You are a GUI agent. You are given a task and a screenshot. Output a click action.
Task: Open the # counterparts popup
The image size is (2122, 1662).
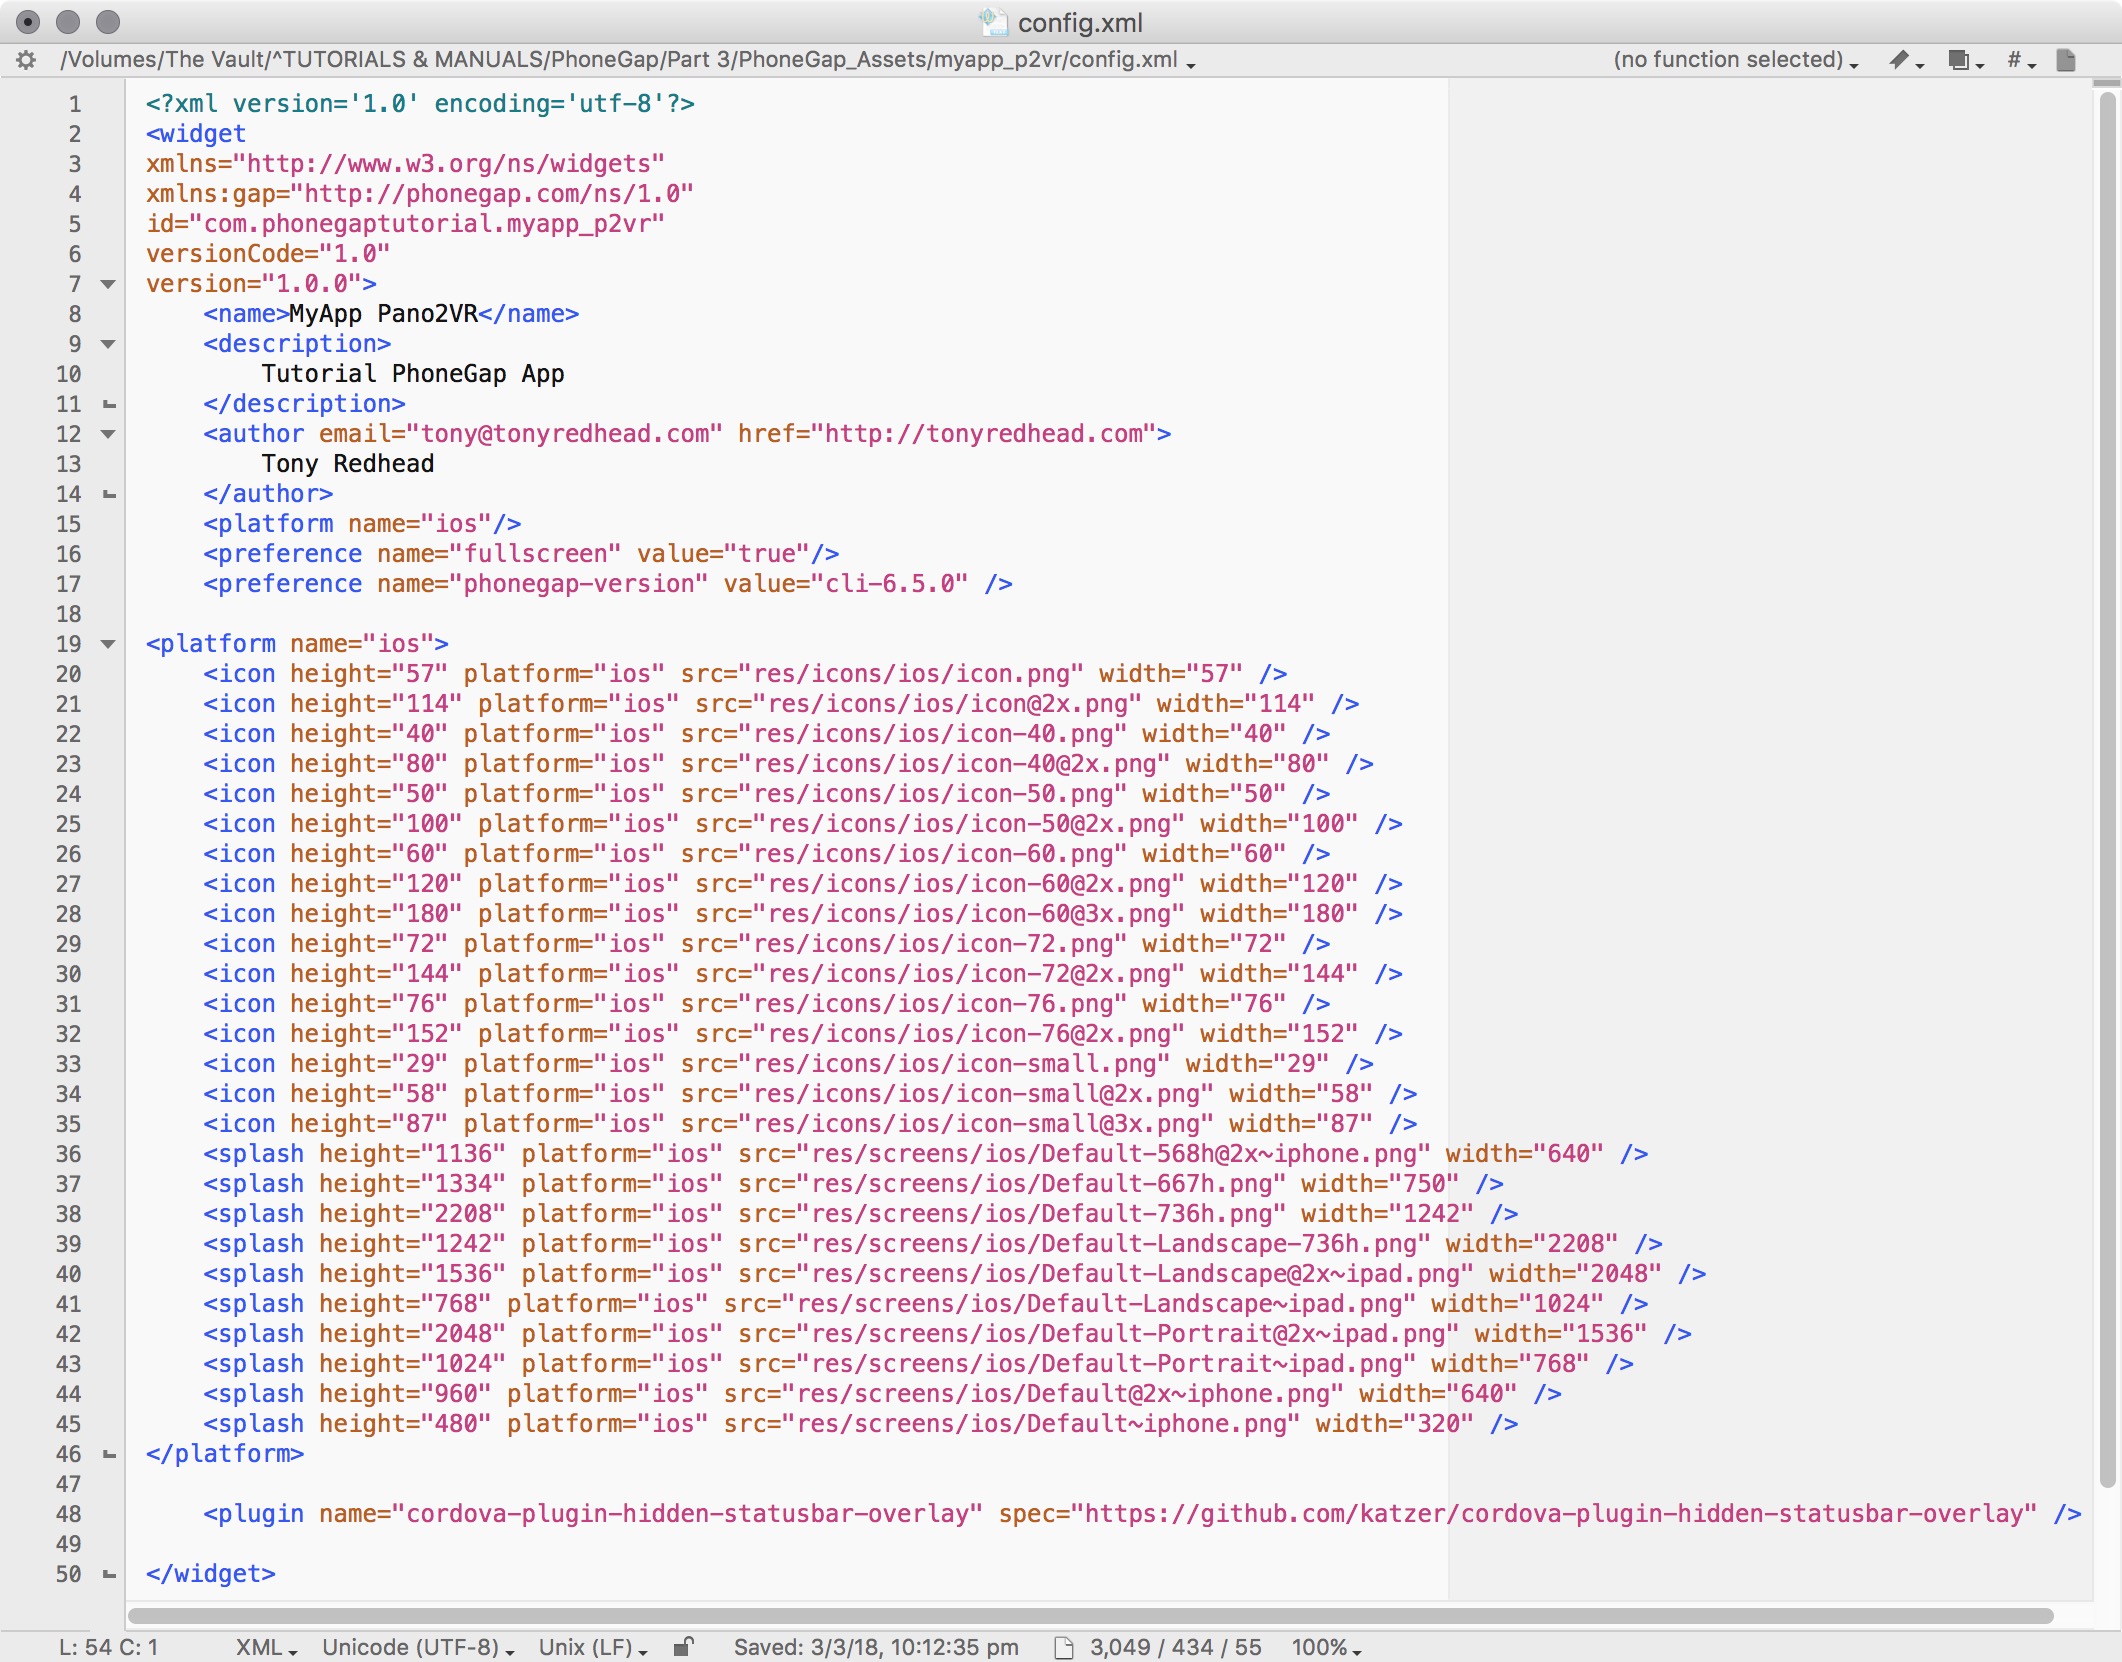tap(2021, 60)
